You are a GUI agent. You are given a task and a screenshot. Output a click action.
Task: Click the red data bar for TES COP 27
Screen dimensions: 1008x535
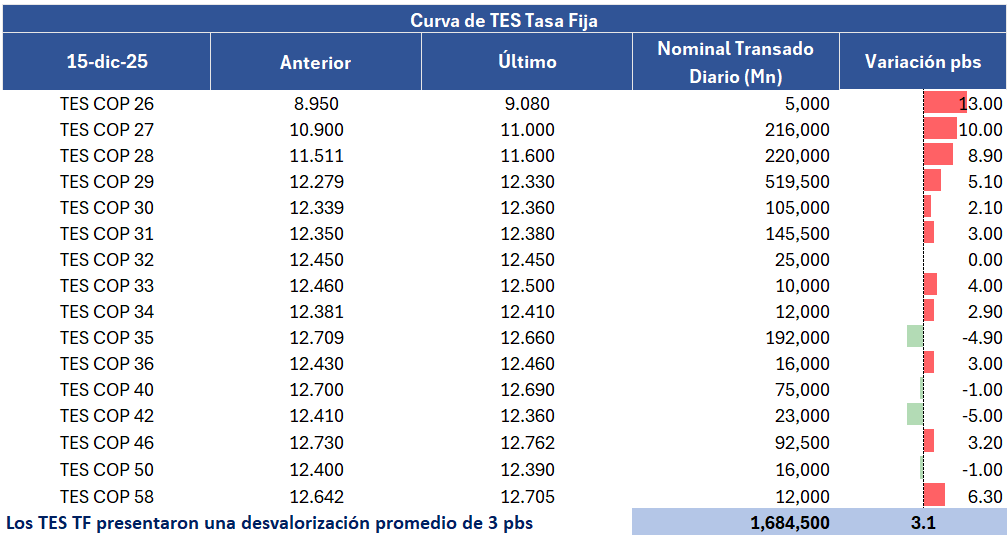(939, 129)
